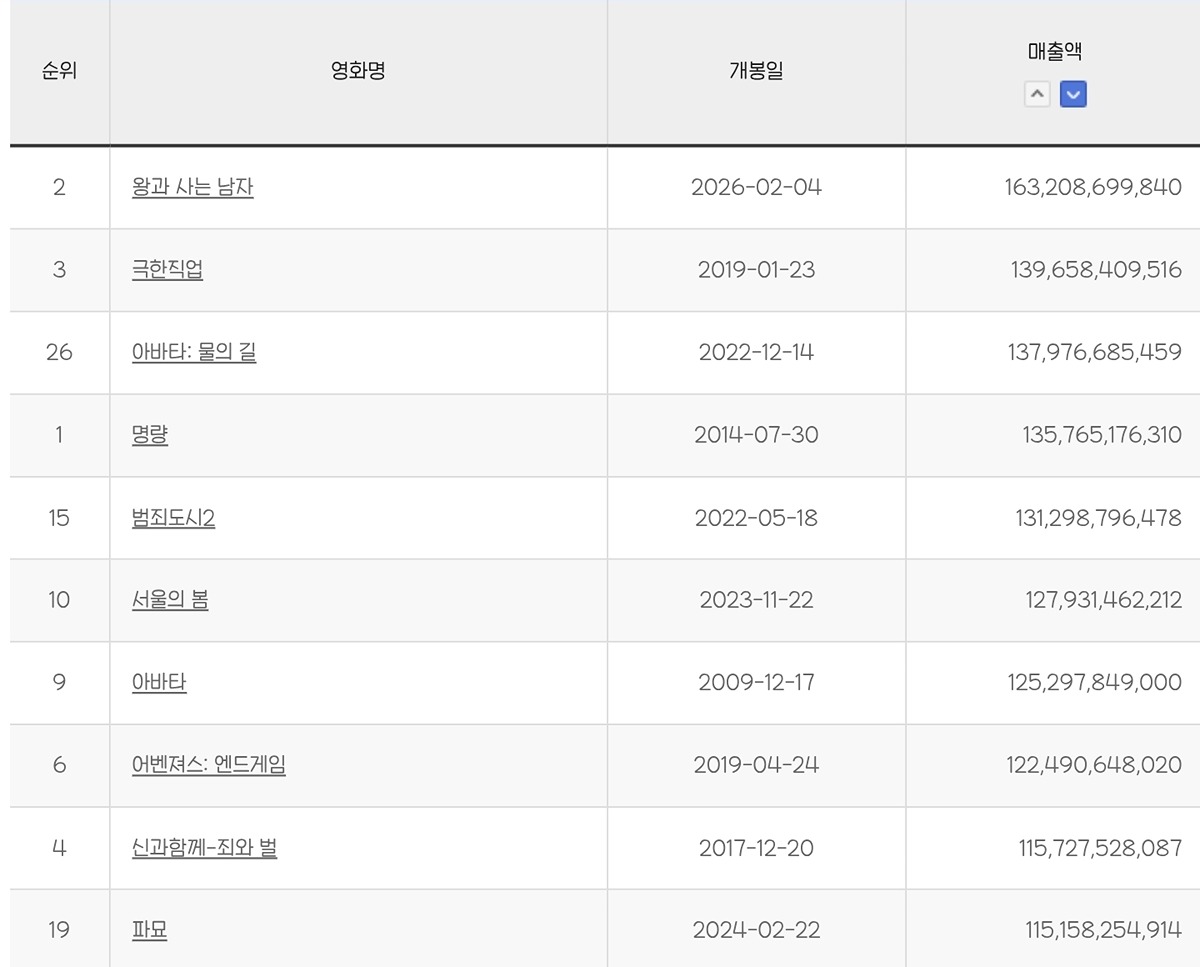Open the 어벤져스: 엔드게임 movie link
The image size is (1200, 967).
point(209,765)
